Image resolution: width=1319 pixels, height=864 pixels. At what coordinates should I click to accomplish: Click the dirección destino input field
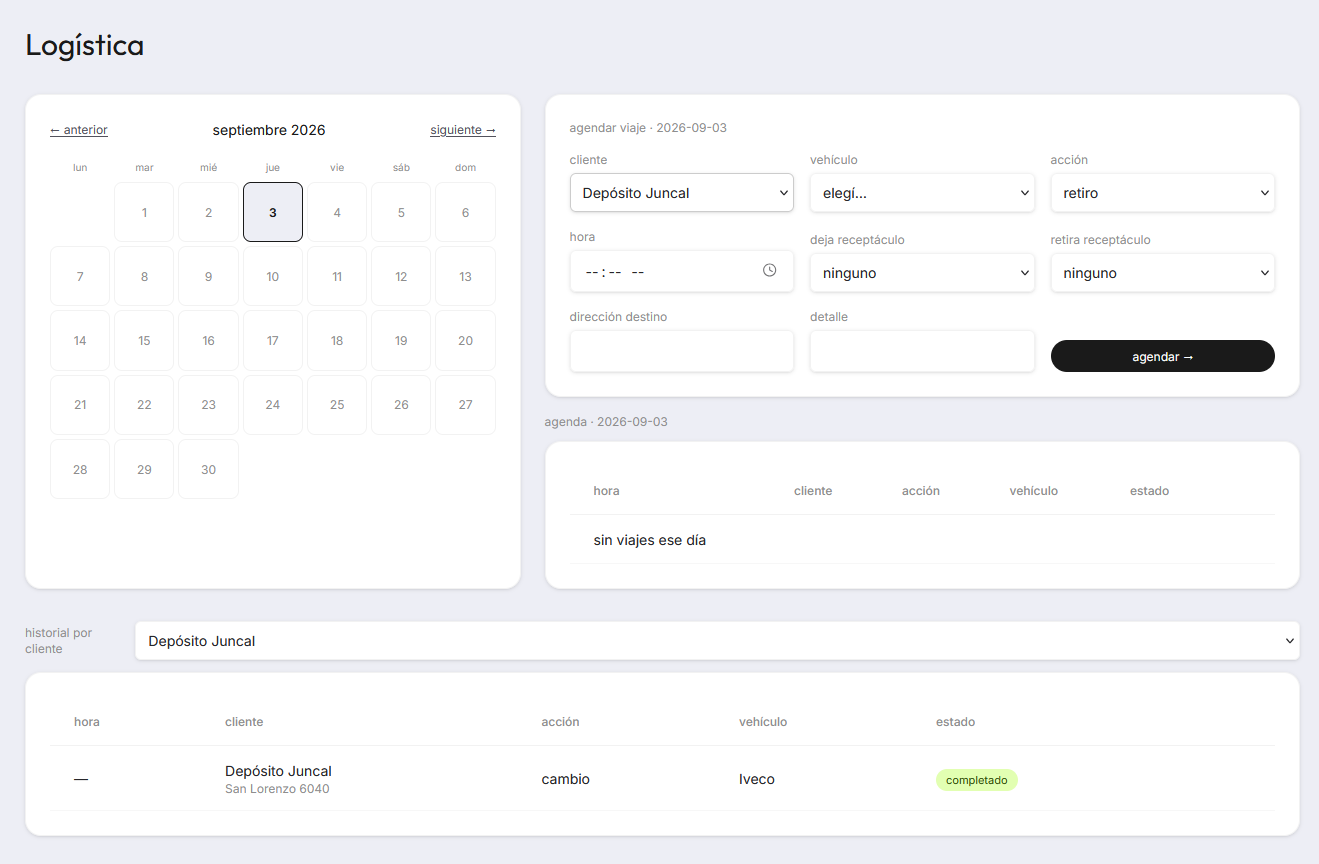[x=682, y=351]
